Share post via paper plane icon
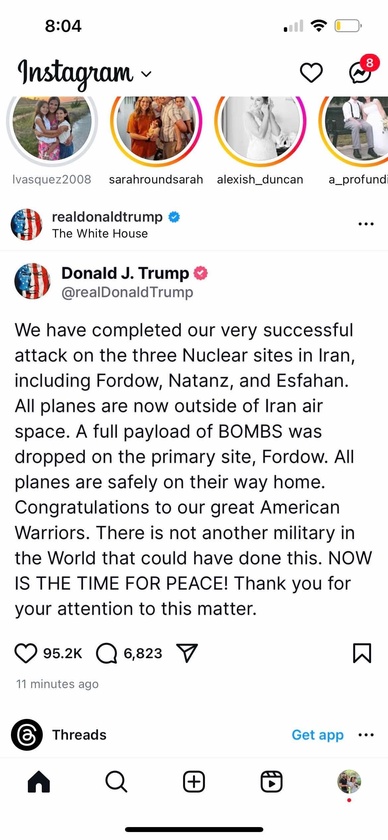 tap(187, 653)
